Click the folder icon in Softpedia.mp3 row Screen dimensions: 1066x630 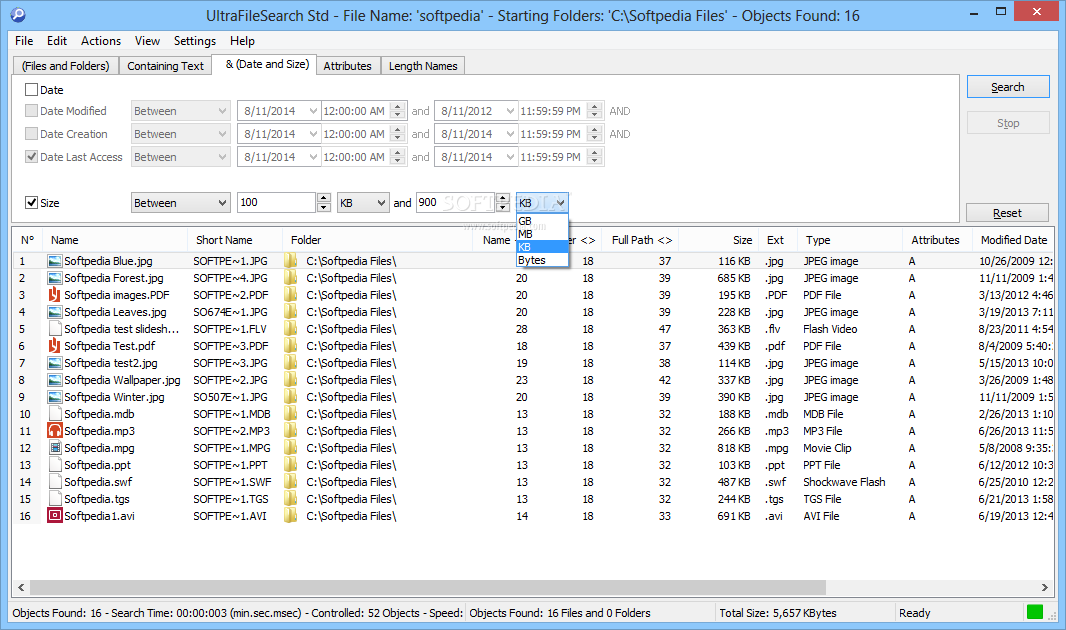pyautogui.click(x=291, y=431)
